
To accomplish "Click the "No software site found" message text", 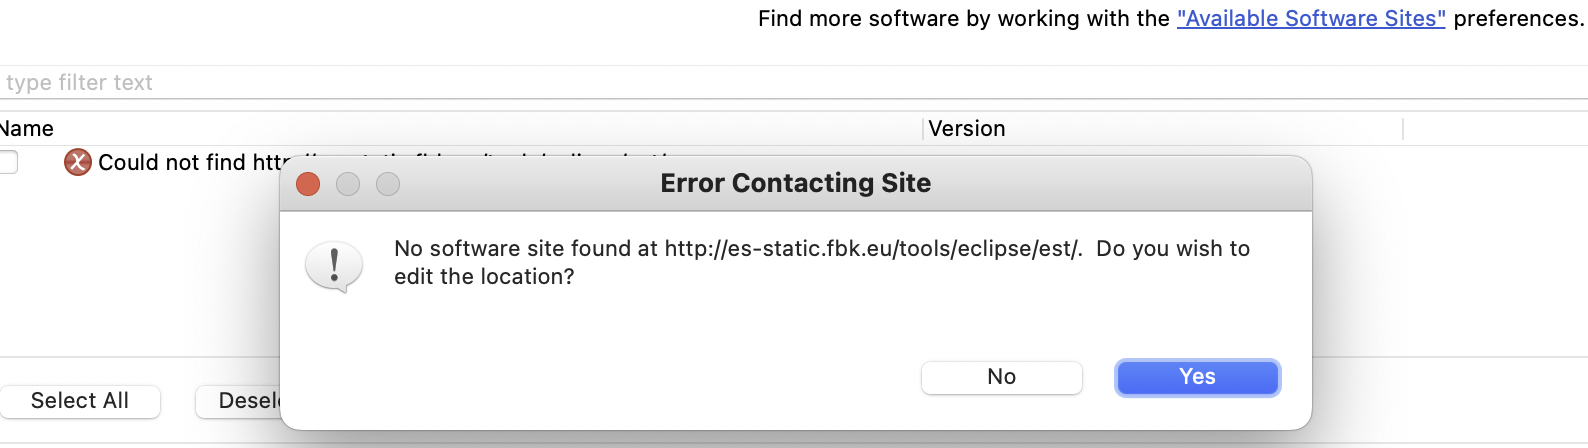I will pyautogui.click(x=822, y=262).
